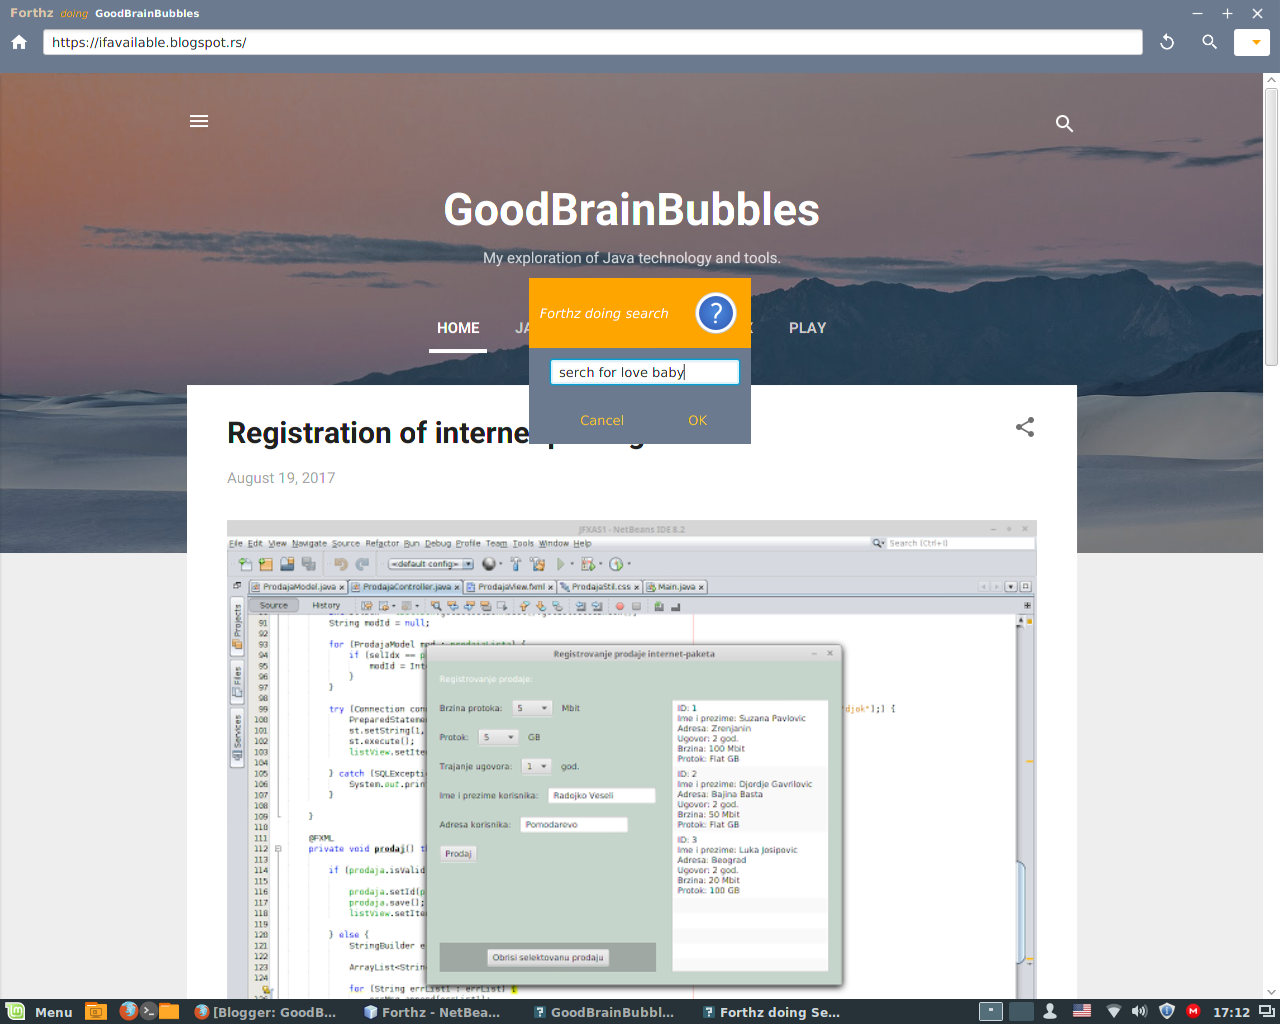Image resolution: width=1280 pixels, height=1024 pixels.
Task: Switch to Forthz - NetBeans taskbar window
Action: click(x=433, y=1012)
